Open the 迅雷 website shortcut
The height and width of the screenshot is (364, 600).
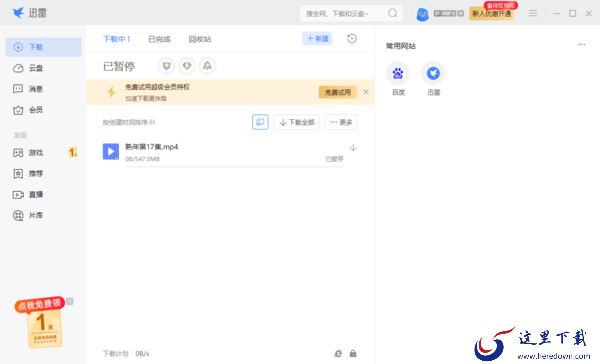tap(433, 79)
